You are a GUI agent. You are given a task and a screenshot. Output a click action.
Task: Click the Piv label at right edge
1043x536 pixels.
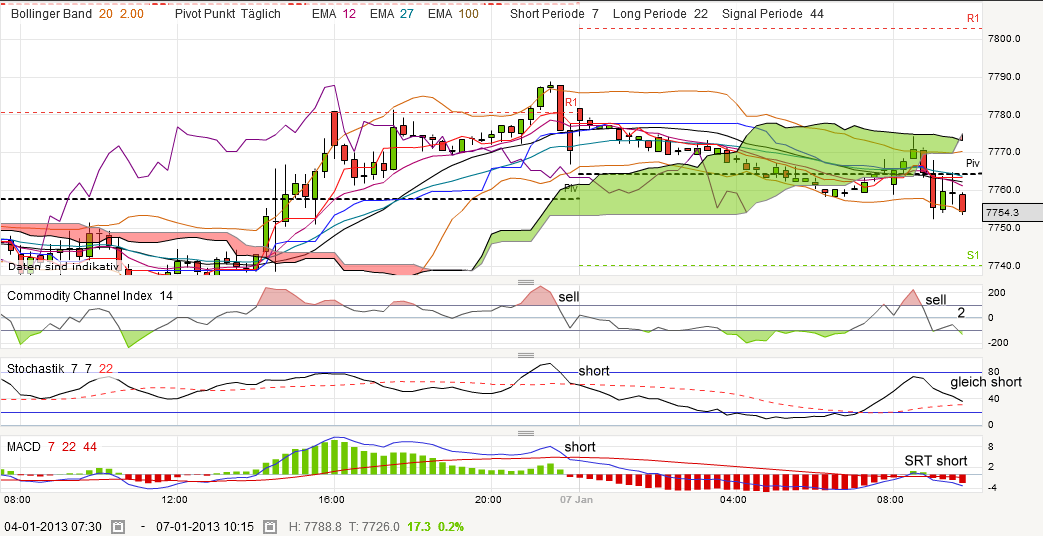(x=972, y=162)
